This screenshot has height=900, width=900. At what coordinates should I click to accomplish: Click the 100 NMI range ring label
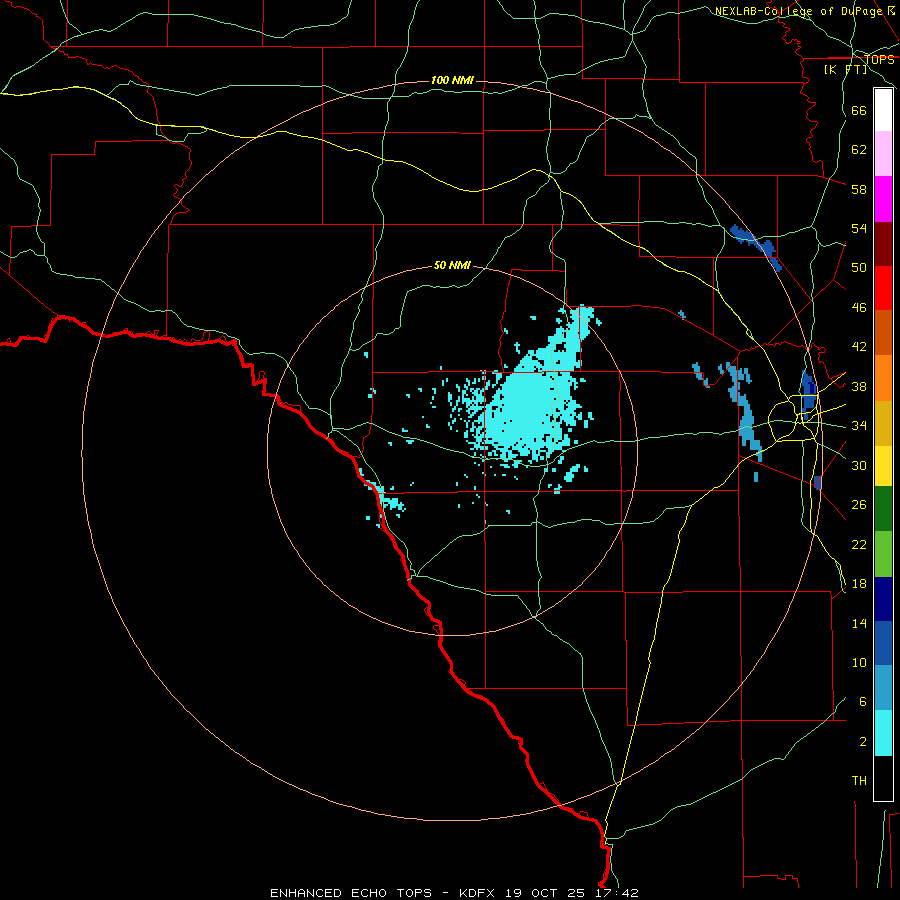(452, 80)
